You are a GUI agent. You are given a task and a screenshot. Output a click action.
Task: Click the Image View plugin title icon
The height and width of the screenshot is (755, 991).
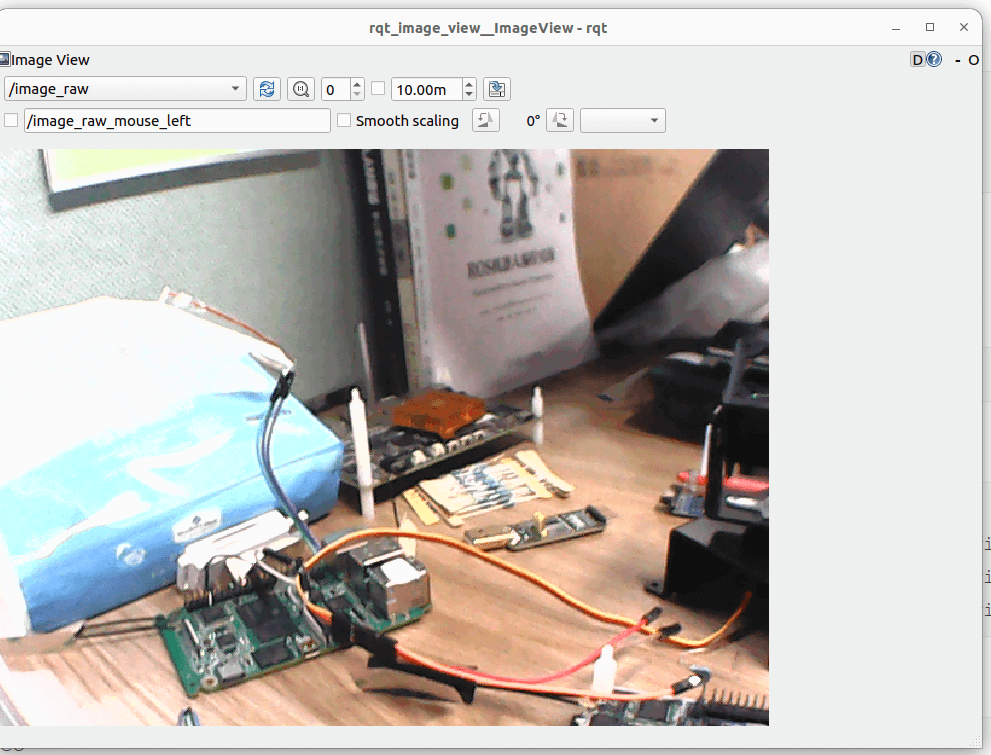pyautogui.click(x=5, y=60)
